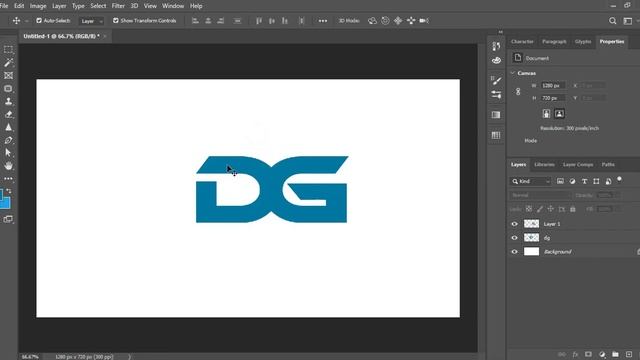Add a layer style via fx icon
640x360 pixels.
tap(575, 354)
